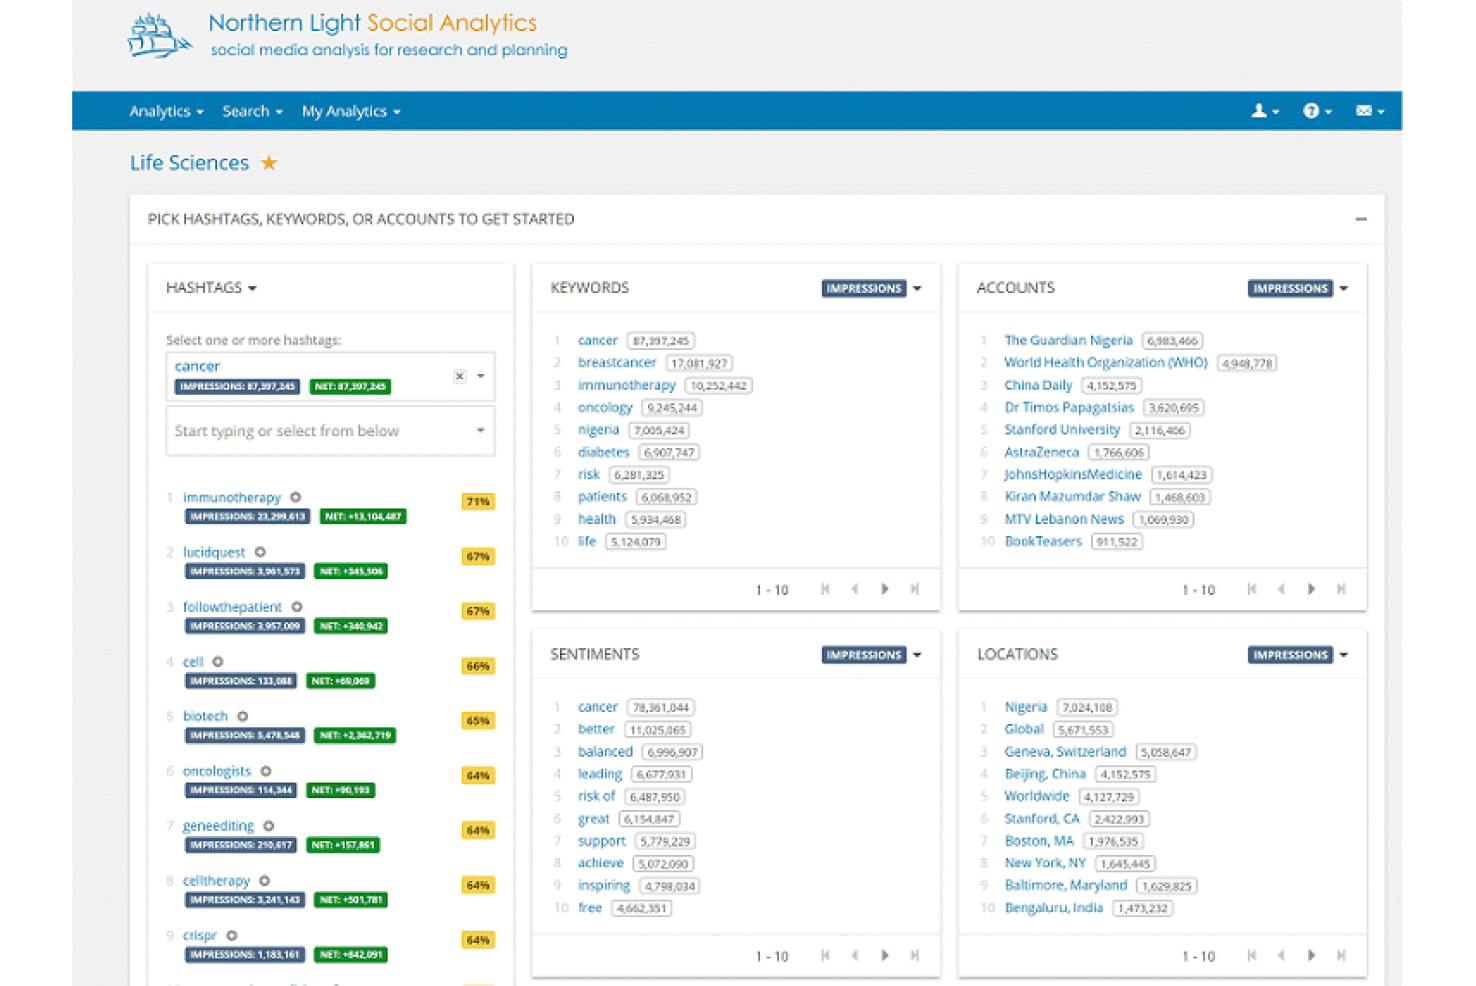Toggle the Life Sciences favorite star
1476x986 pixels.
269,162
